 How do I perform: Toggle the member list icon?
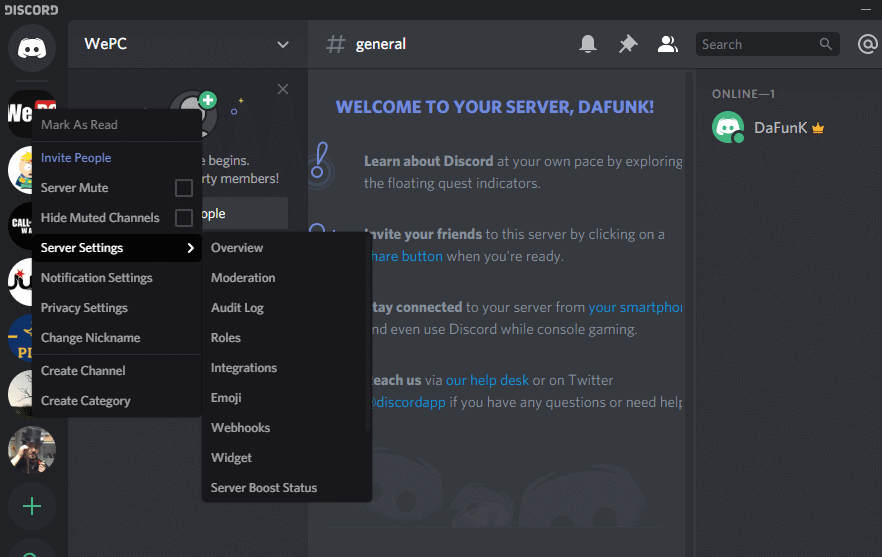[668, 44]
